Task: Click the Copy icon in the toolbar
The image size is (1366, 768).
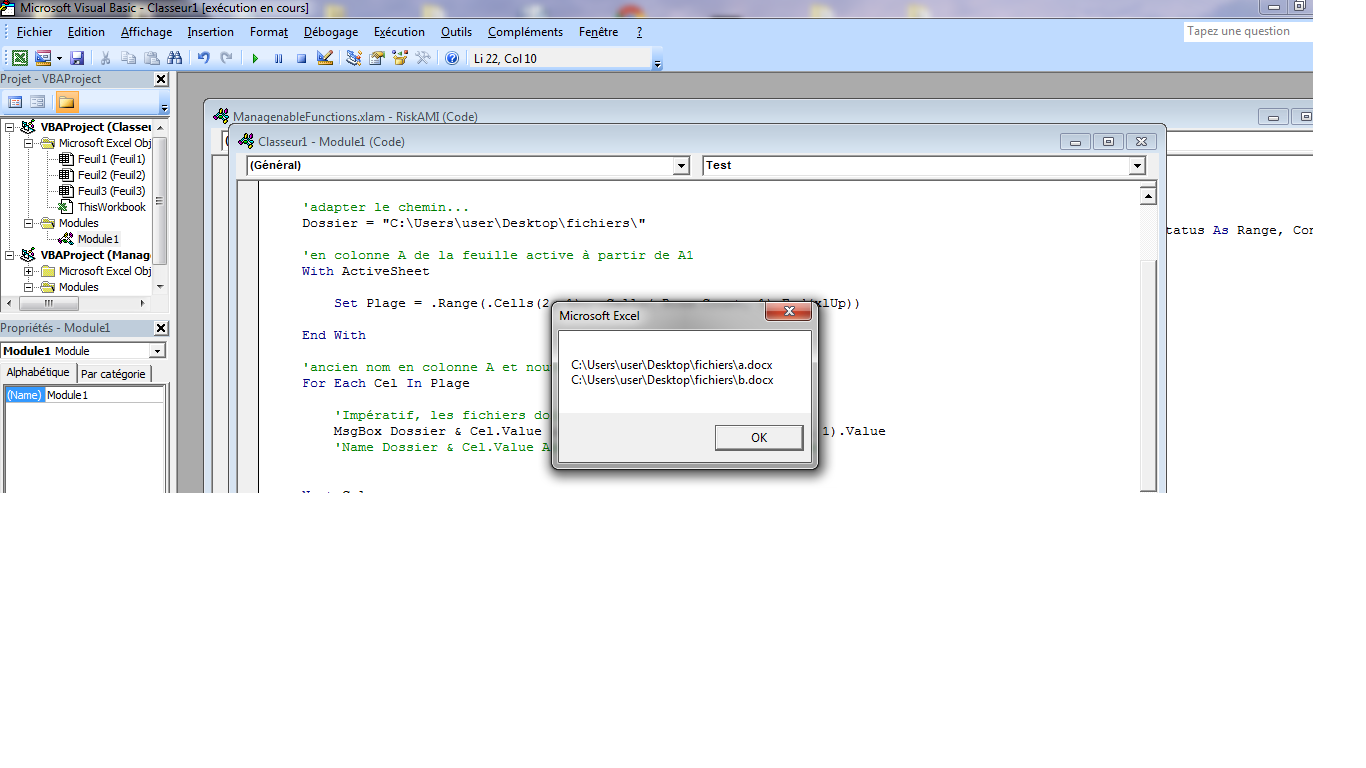Action: (x=128, y=58)
